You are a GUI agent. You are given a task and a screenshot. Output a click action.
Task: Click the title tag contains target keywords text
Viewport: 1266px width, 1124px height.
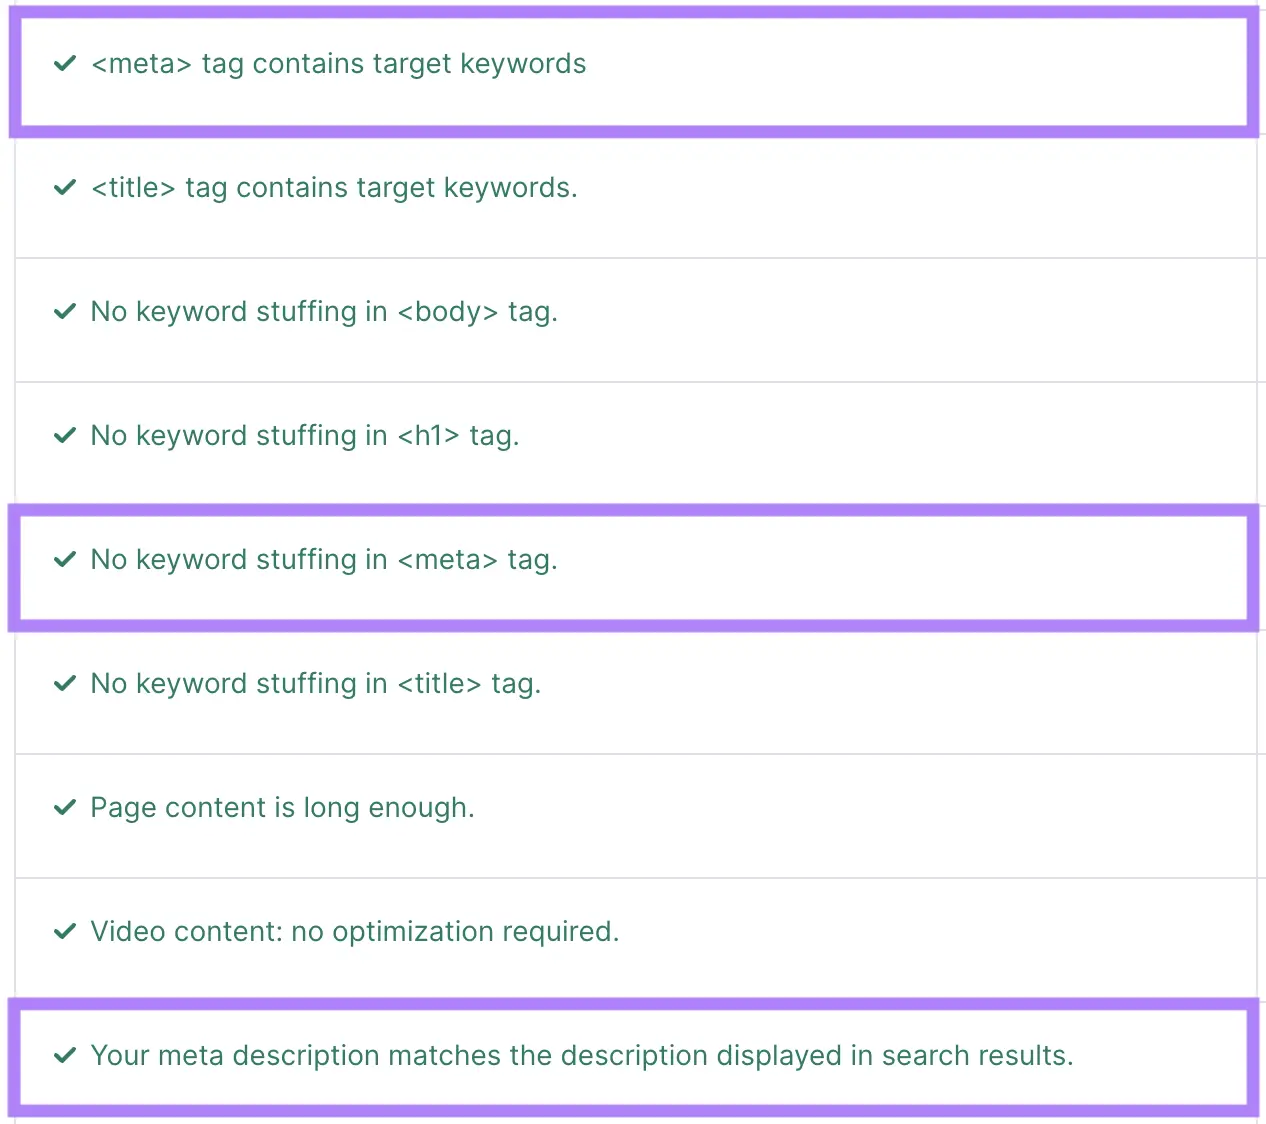coord(334,187)
